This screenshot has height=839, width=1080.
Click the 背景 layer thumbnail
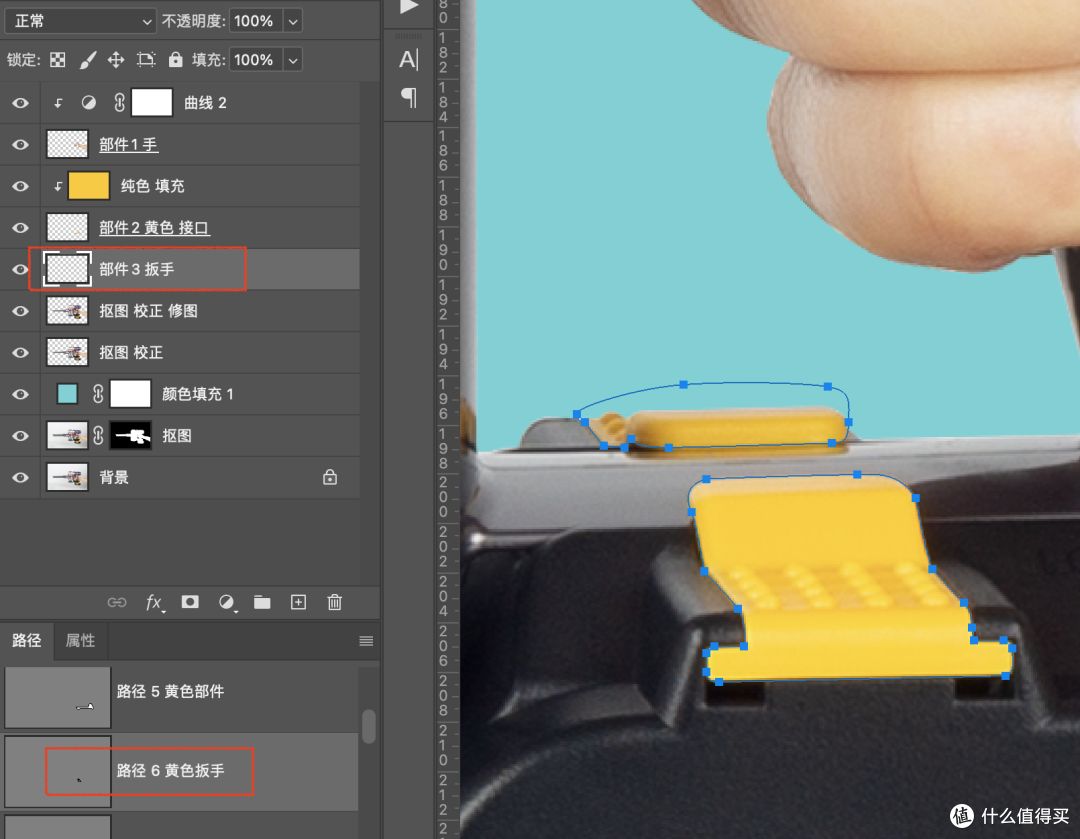pyautogui.click(x=68, y=477)
